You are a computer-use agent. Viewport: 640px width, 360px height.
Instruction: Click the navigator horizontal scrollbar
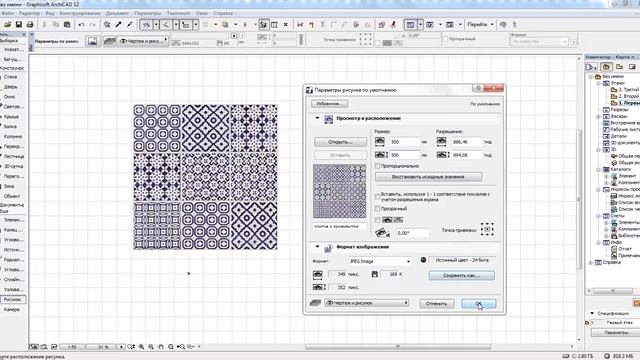click(x=613, y=291)
